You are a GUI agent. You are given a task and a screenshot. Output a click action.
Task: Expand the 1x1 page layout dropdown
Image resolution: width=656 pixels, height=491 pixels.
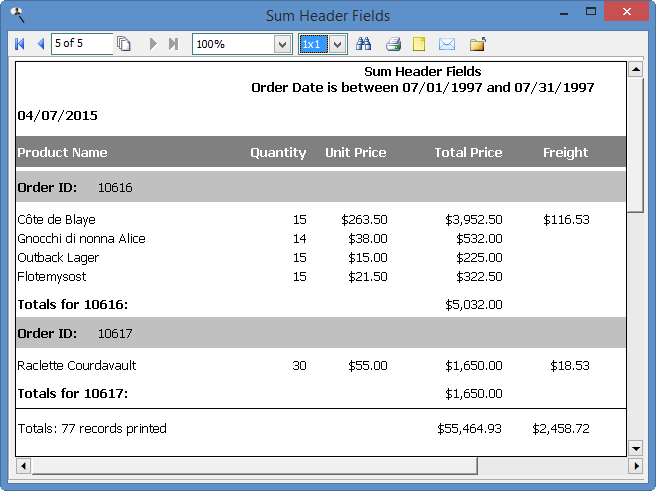click(x=338, y=44)
